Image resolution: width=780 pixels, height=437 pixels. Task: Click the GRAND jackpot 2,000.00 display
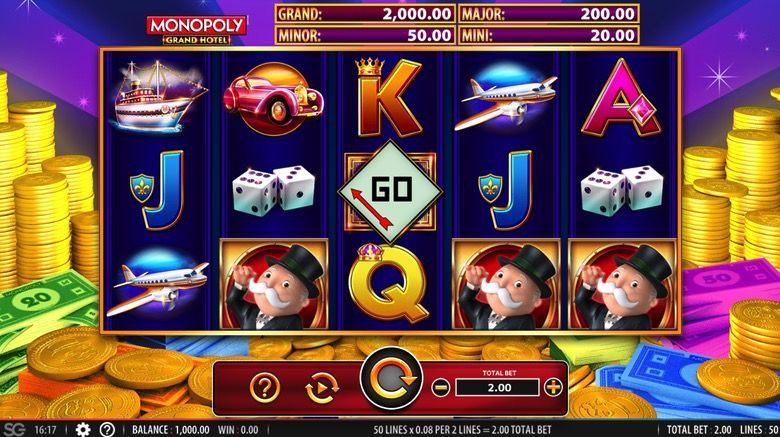365,14
